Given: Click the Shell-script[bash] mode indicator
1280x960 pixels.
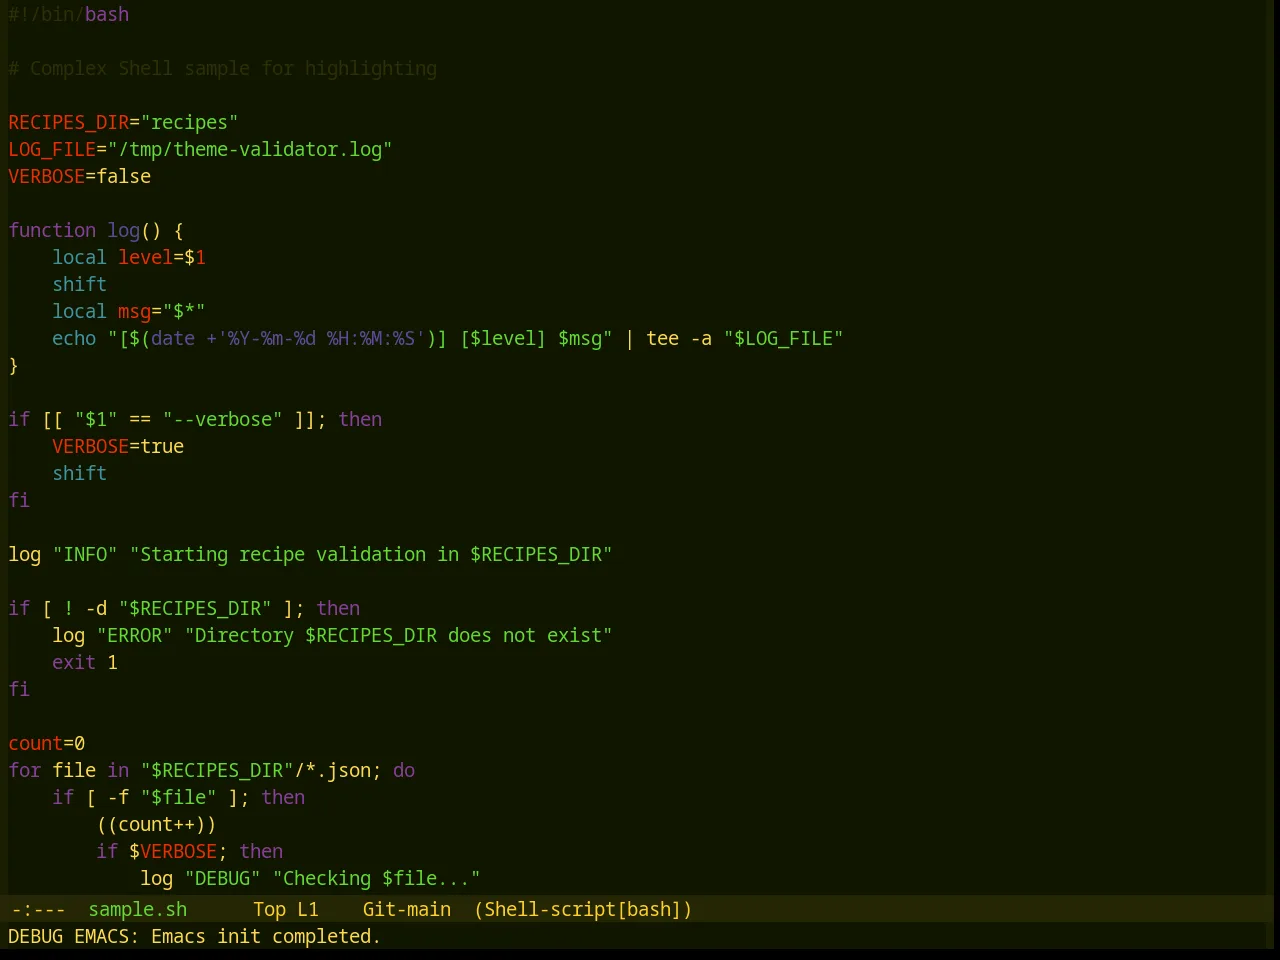Looking at the screenshot, I should tap(583, 909).
